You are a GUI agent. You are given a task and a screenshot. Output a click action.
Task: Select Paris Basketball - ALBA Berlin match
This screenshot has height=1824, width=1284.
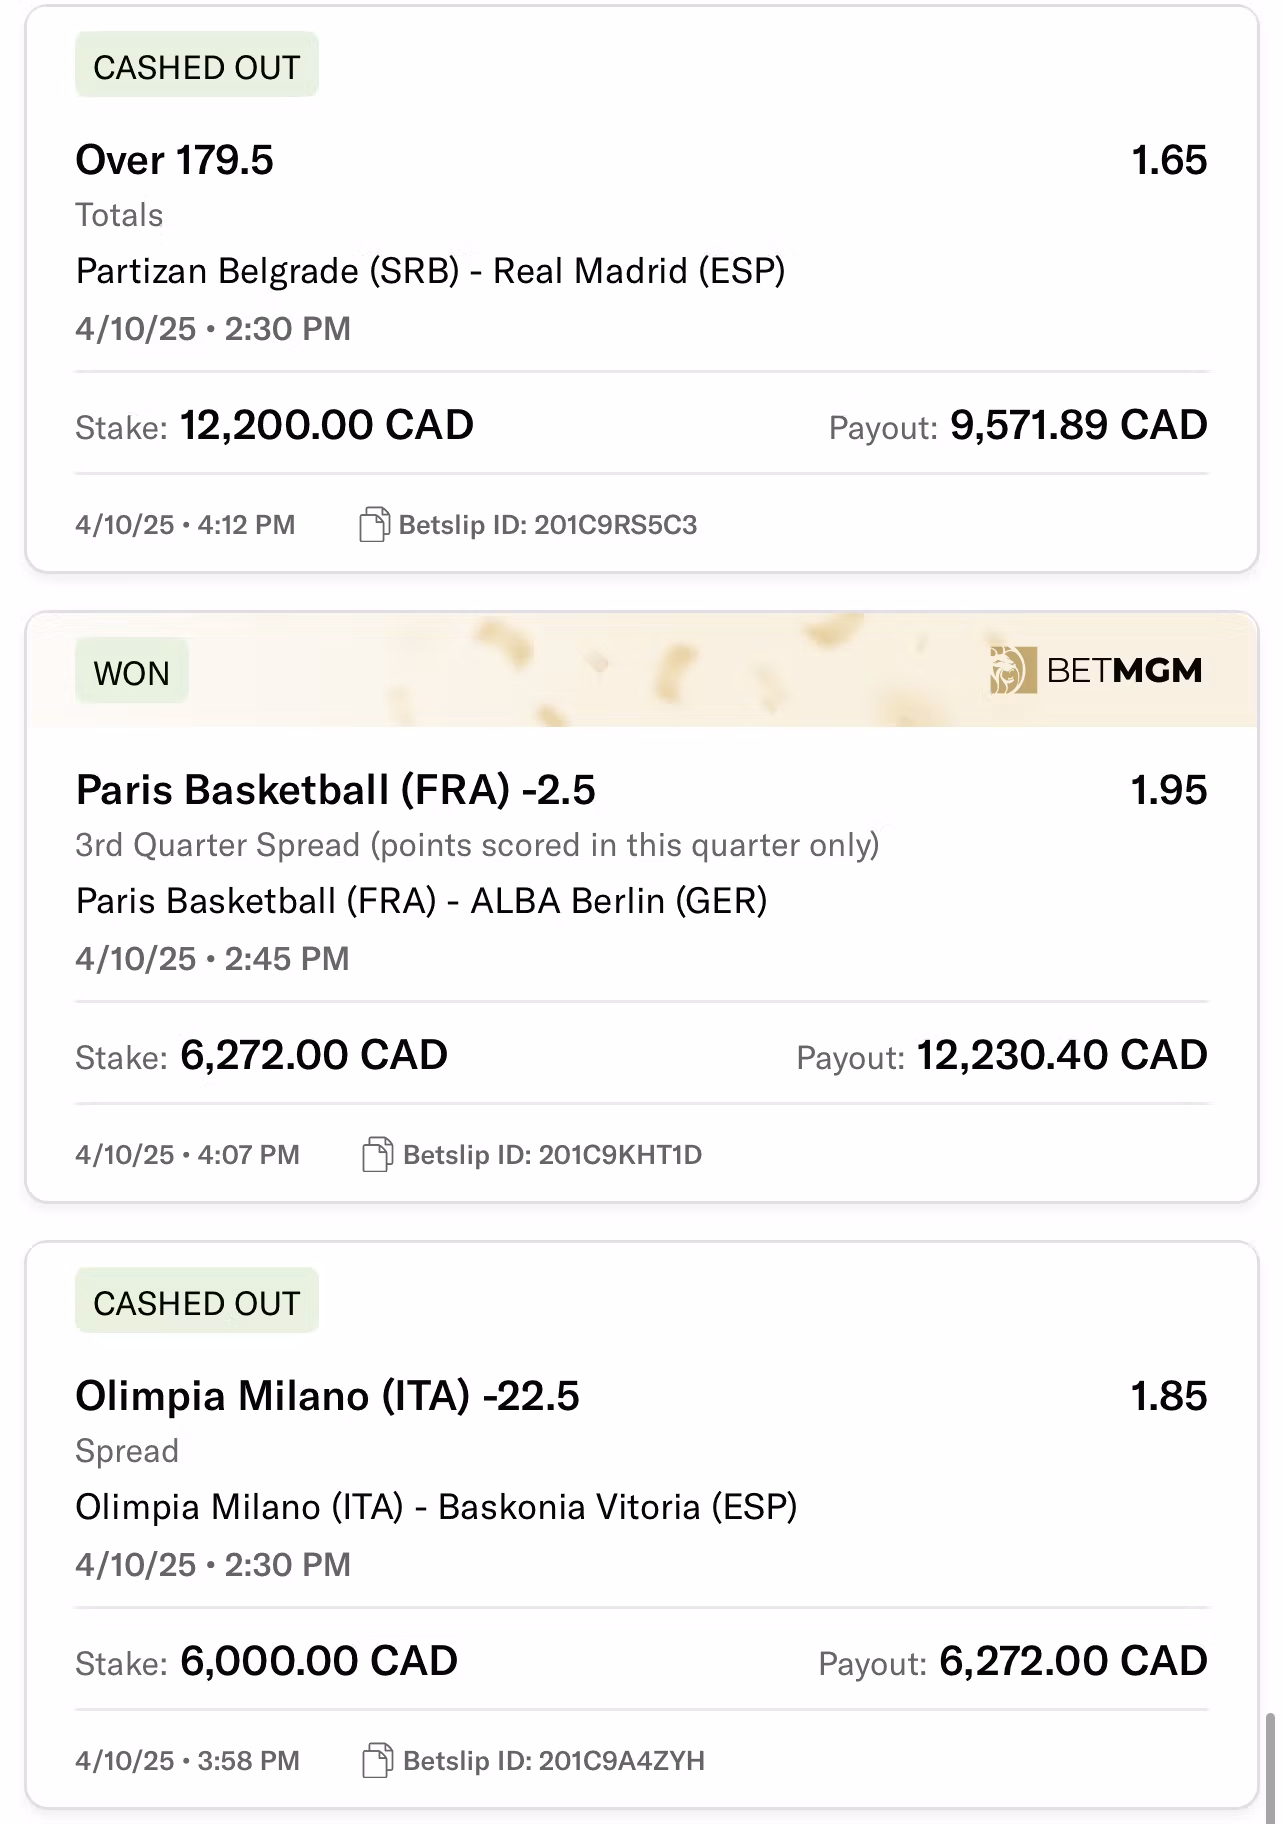(421, 901)
